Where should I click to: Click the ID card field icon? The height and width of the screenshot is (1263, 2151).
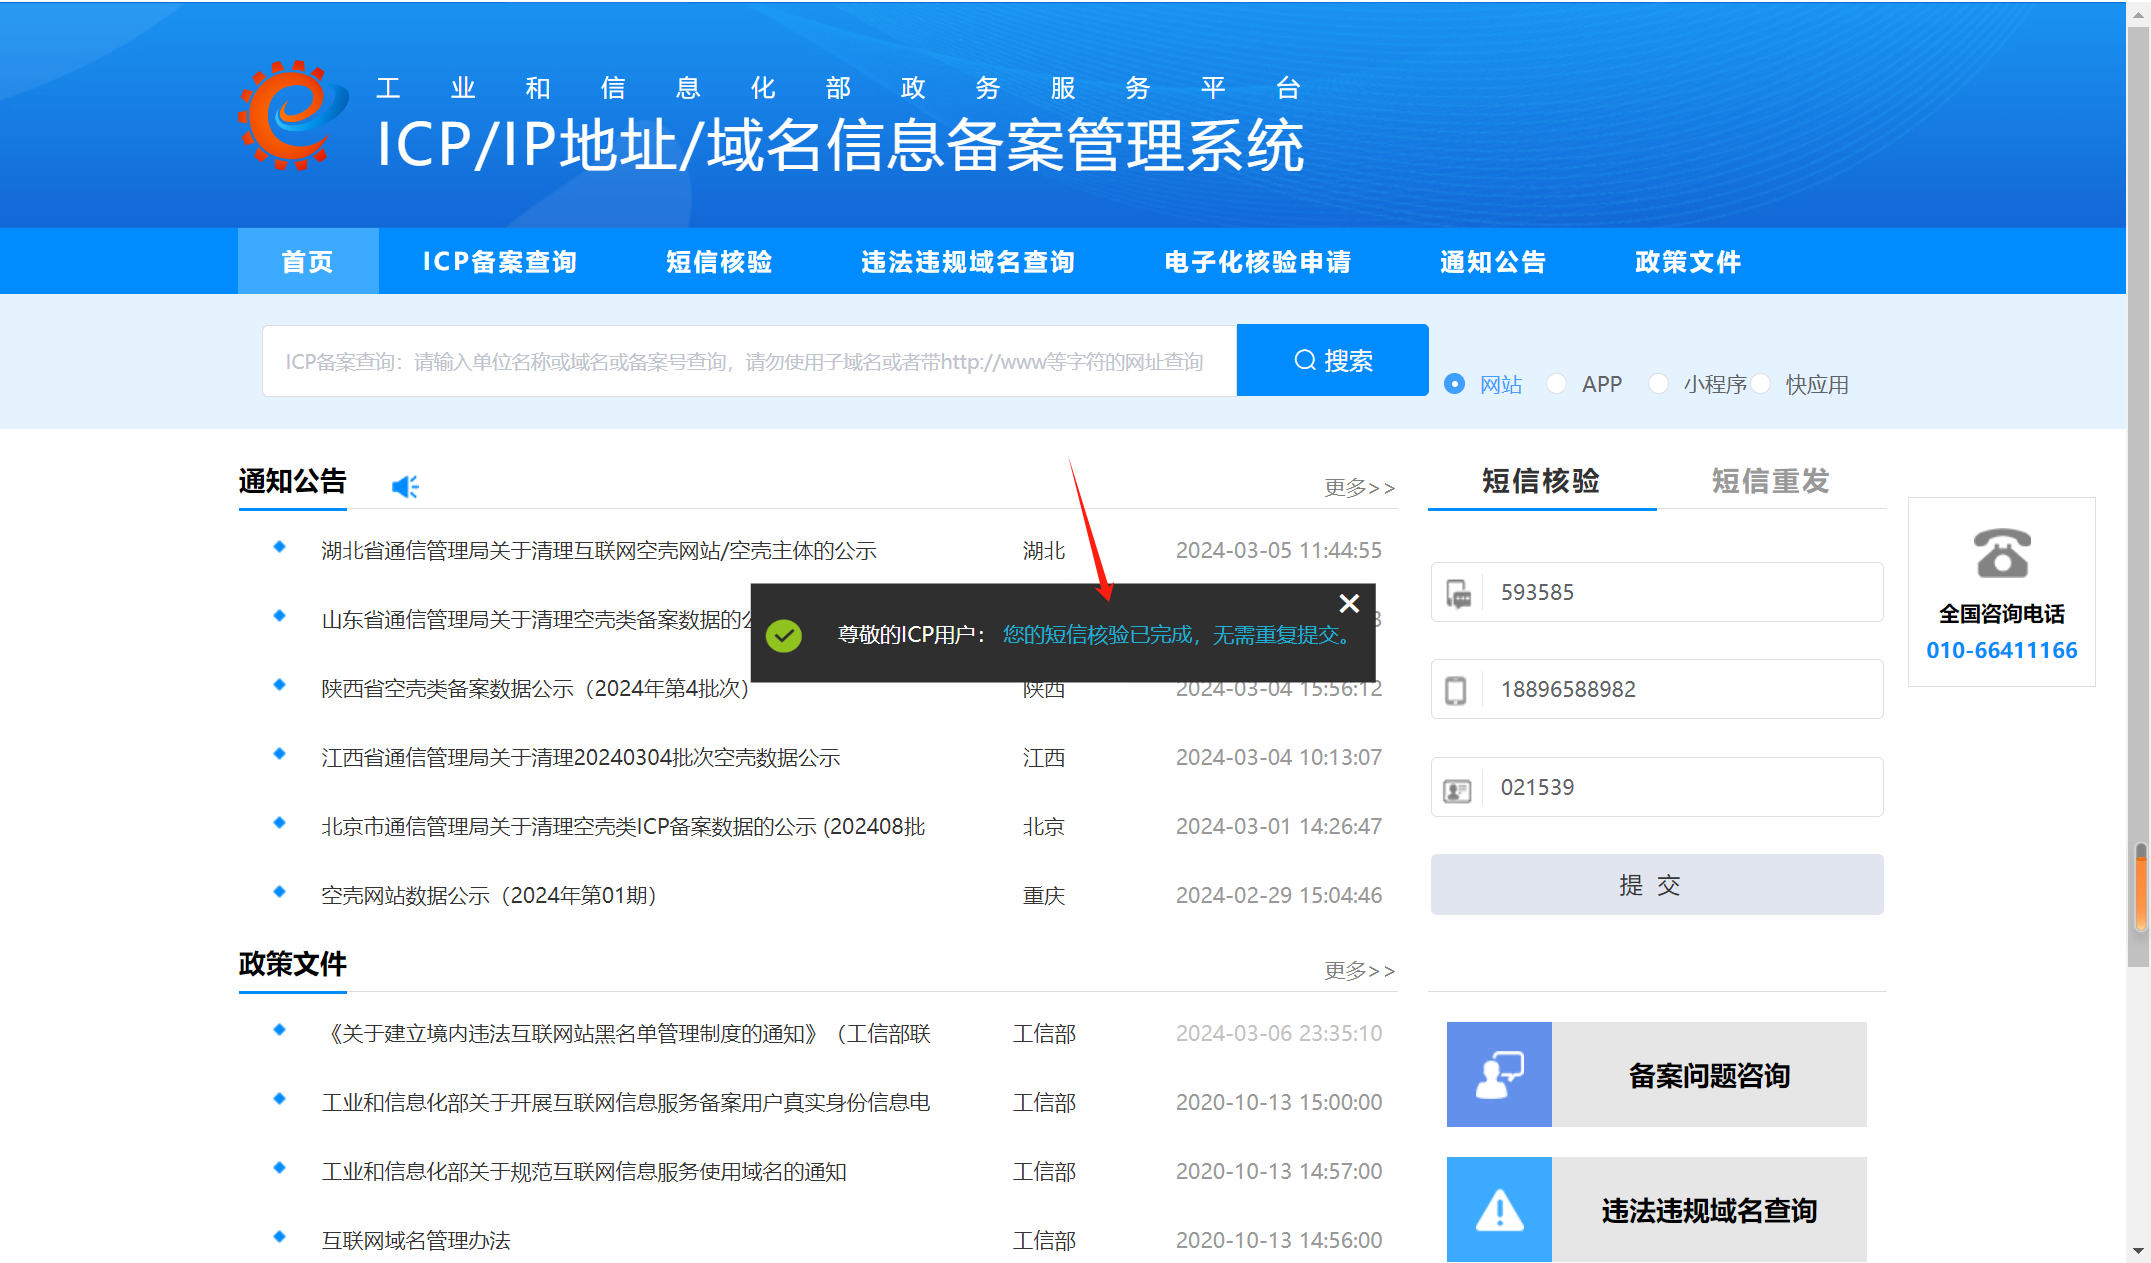(x=1457, y=789)
